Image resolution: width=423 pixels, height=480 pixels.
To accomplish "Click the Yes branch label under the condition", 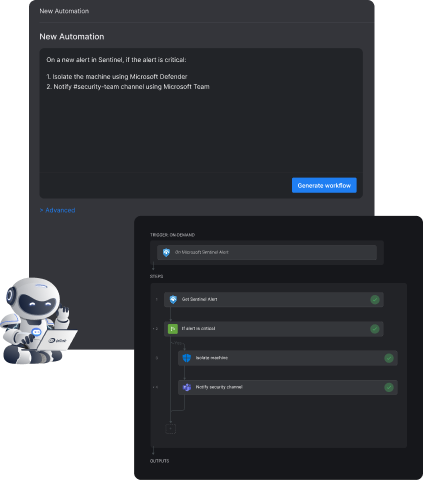I will tap(178, 343).
